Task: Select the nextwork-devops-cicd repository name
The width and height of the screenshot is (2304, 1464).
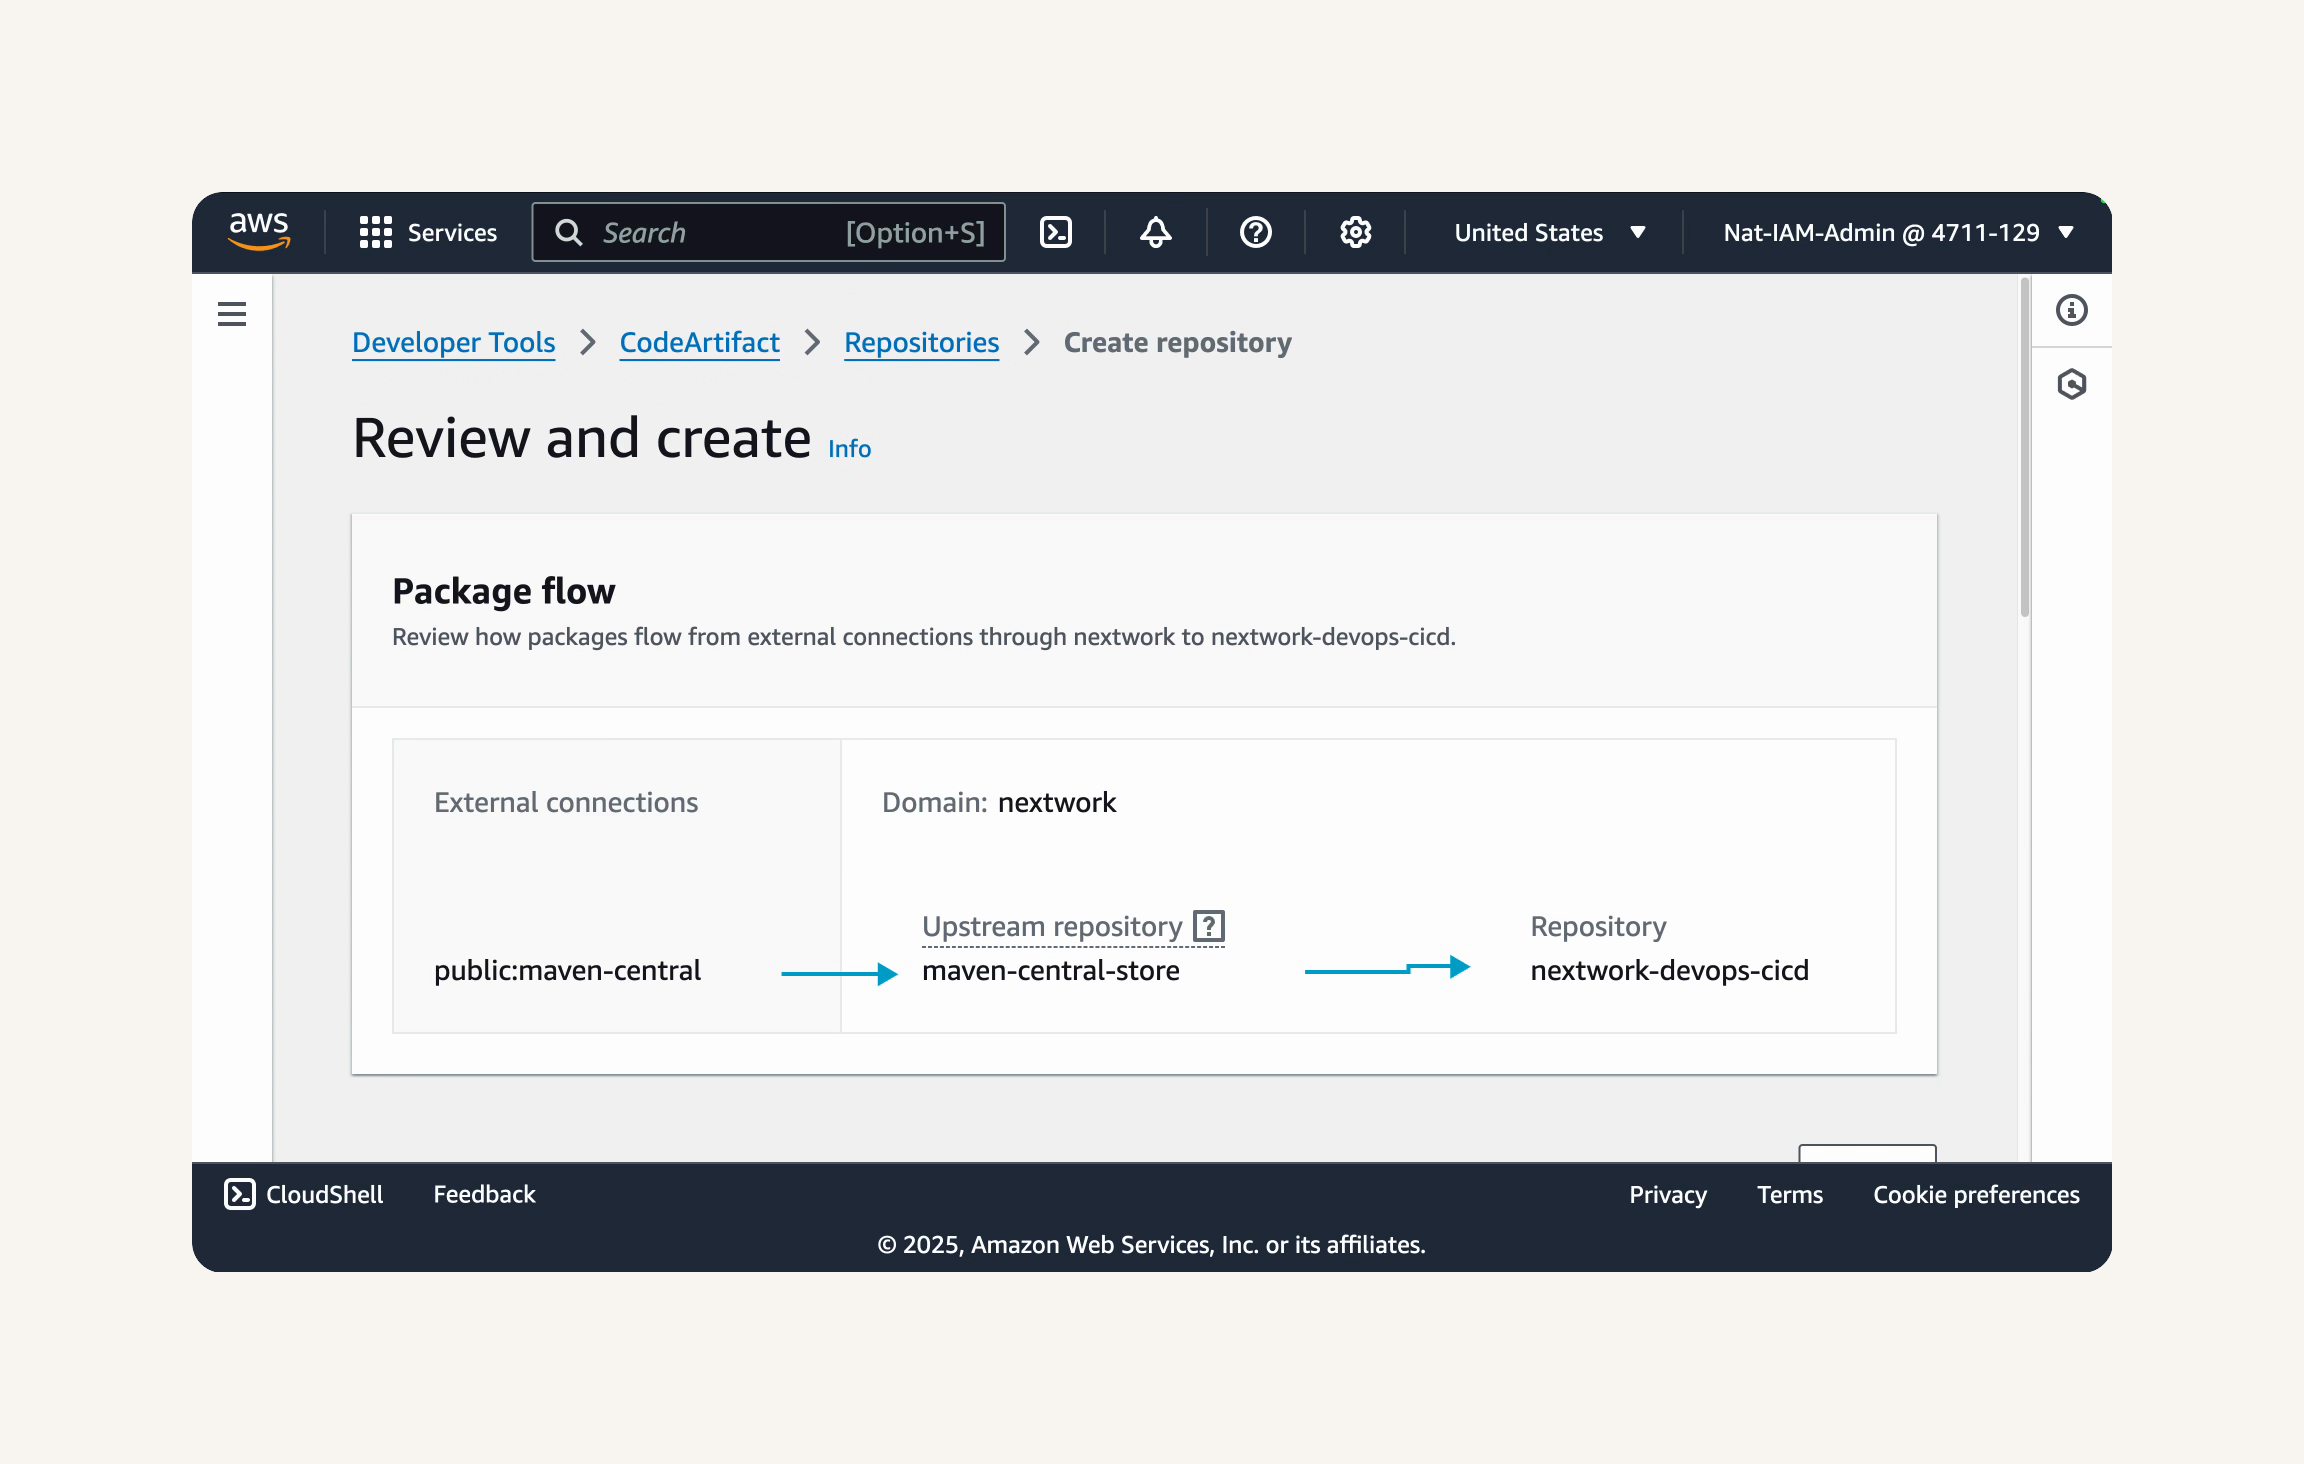Action: point(1670,970)
